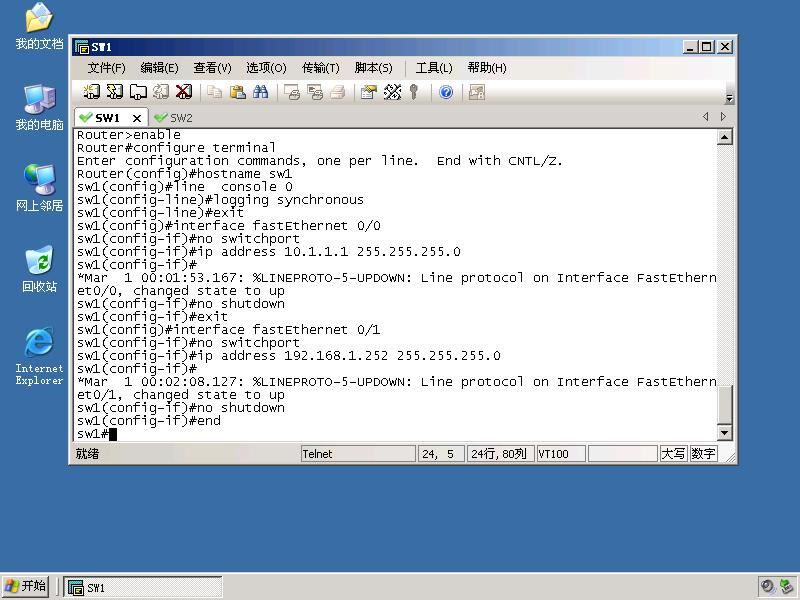
Task: Click the tab scroll right arrow
Action: tap(723, 116)
